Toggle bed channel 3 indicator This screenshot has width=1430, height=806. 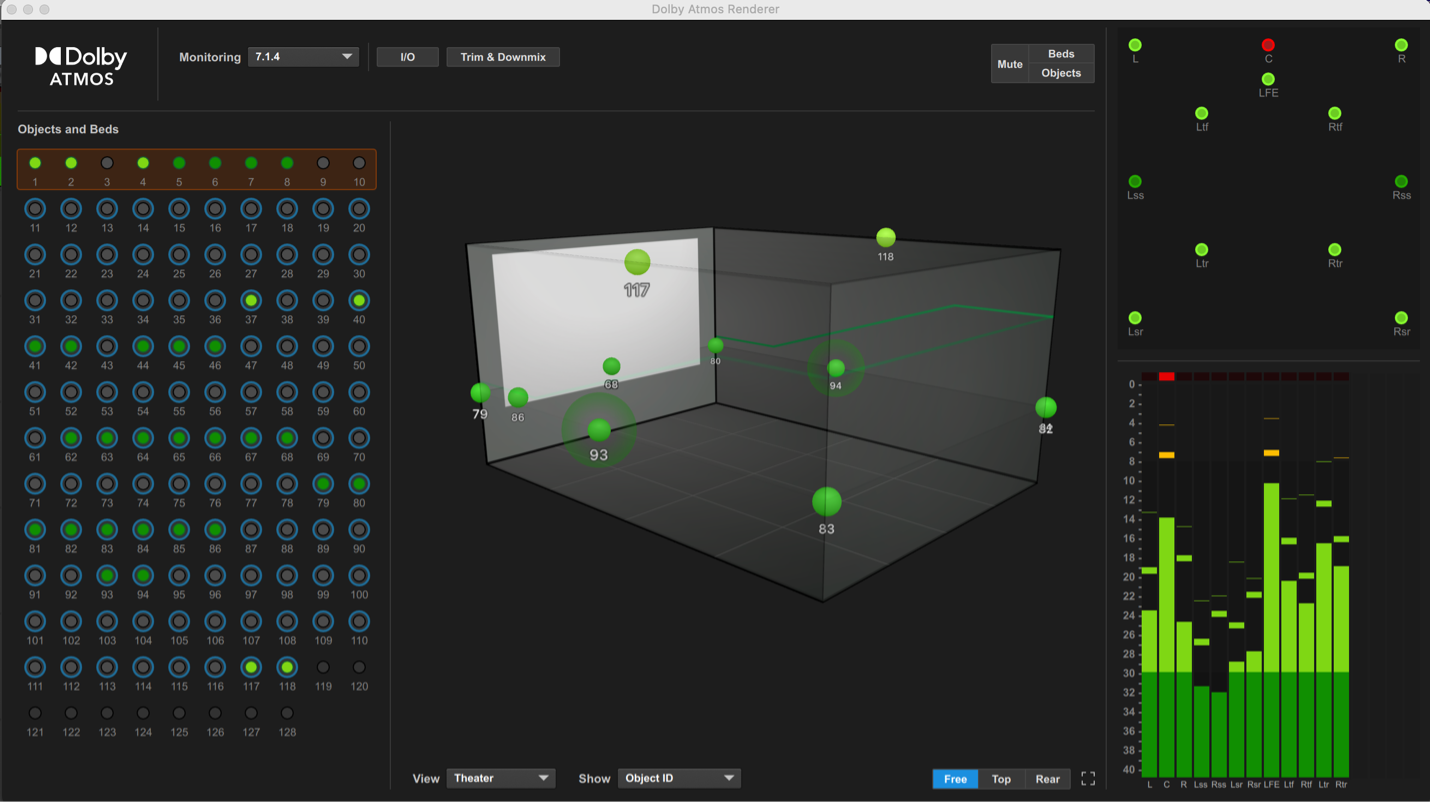(107, 163)
